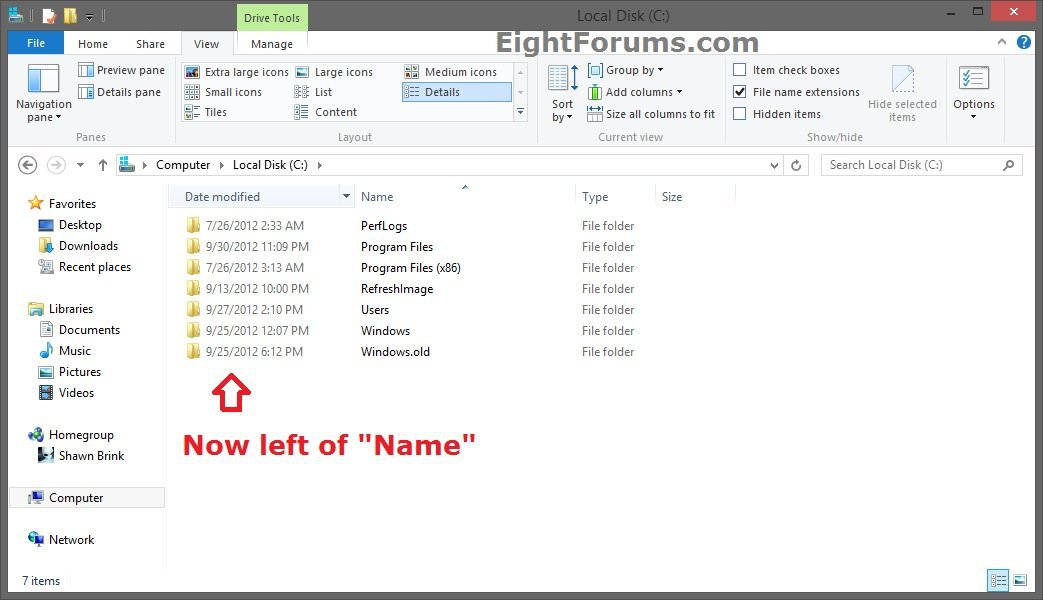Click the Search Local Disk (C:) field
This screenshot has width=1043, height=600.
pos(910,165)
